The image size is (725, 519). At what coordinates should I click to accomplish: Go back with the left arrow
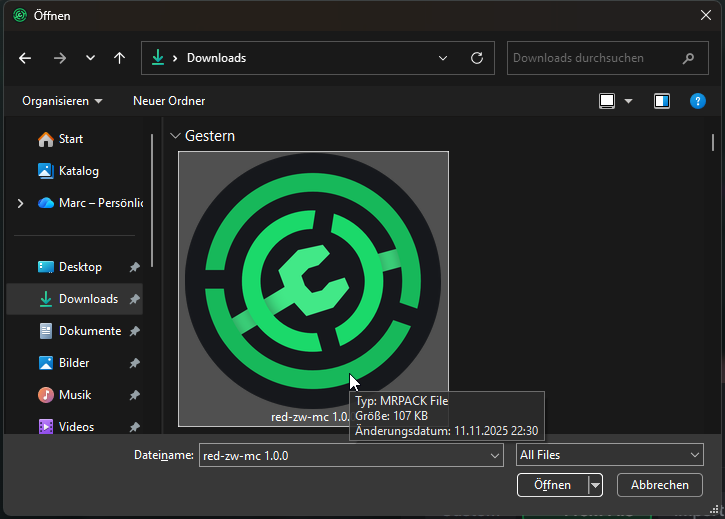point(25,58)
